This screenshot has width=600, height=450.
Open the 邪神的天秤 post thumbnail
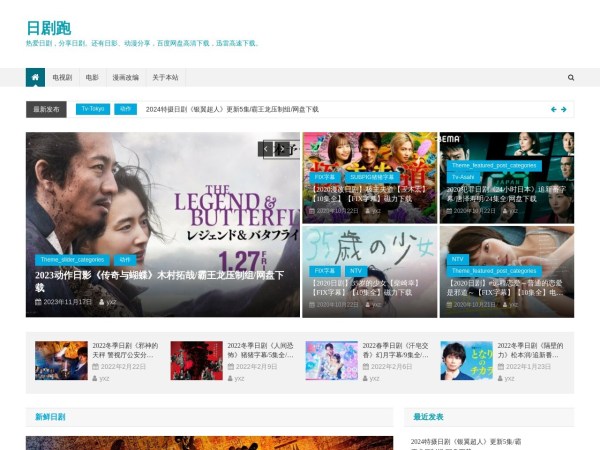61,361
